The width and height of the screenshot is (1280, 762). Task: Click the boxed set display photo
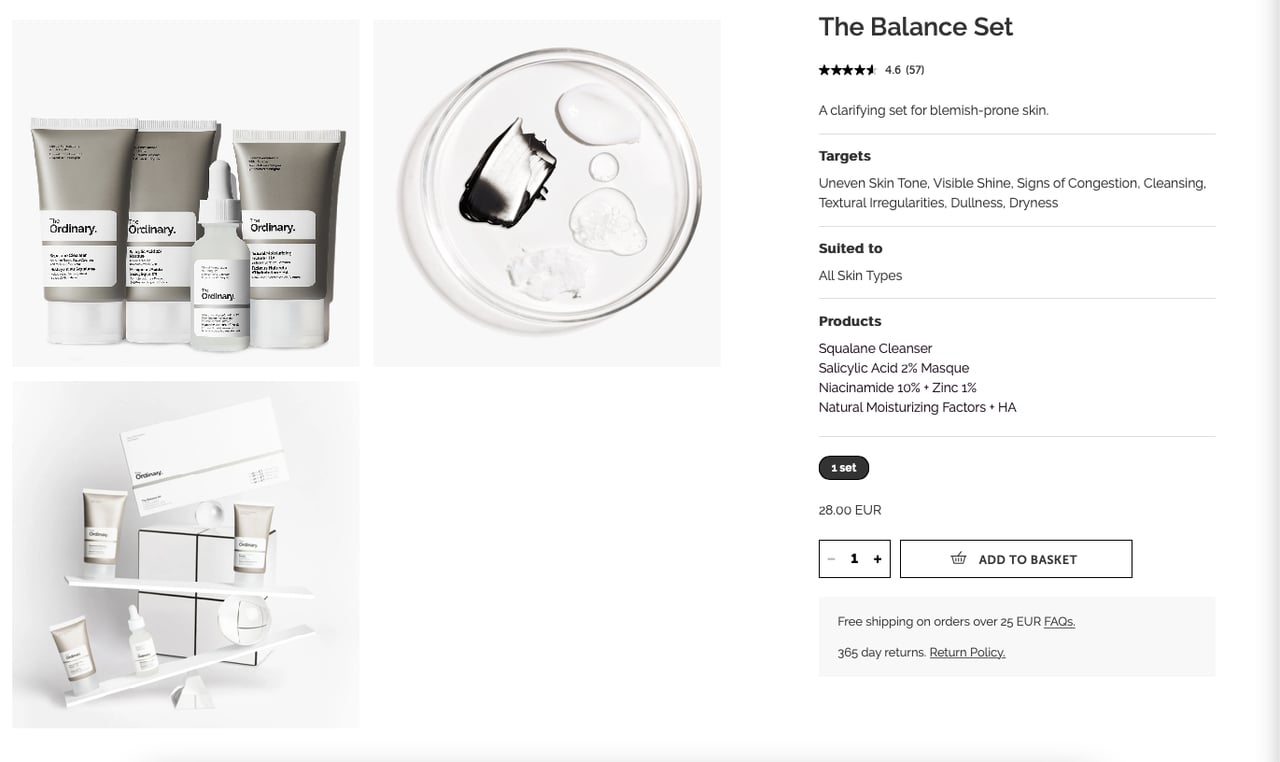coord(185,554)
